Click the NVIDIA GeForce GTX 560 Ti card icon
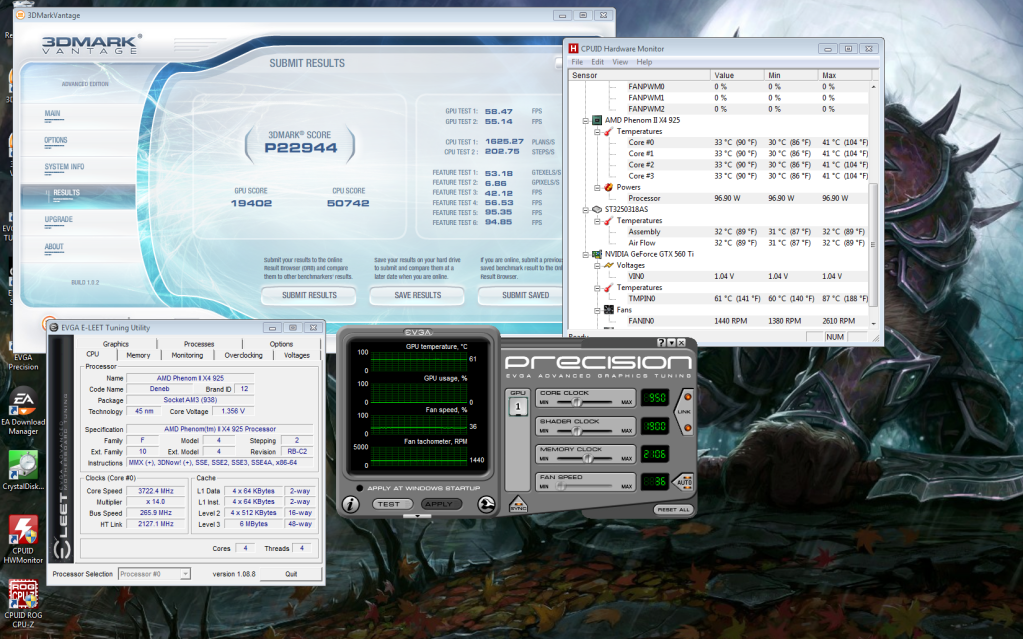Viewport: 1023px width, 639px height. (596, 254)
